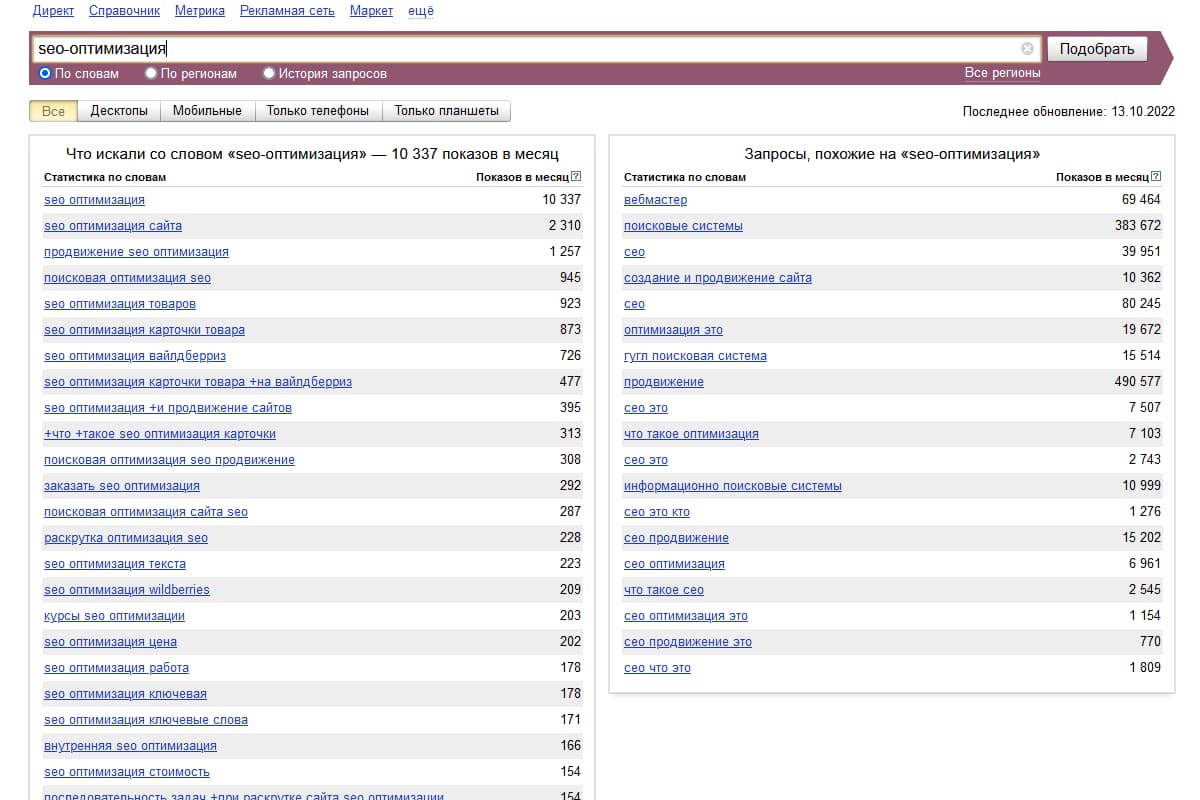Select the 'По регионам' radio button

151,73
